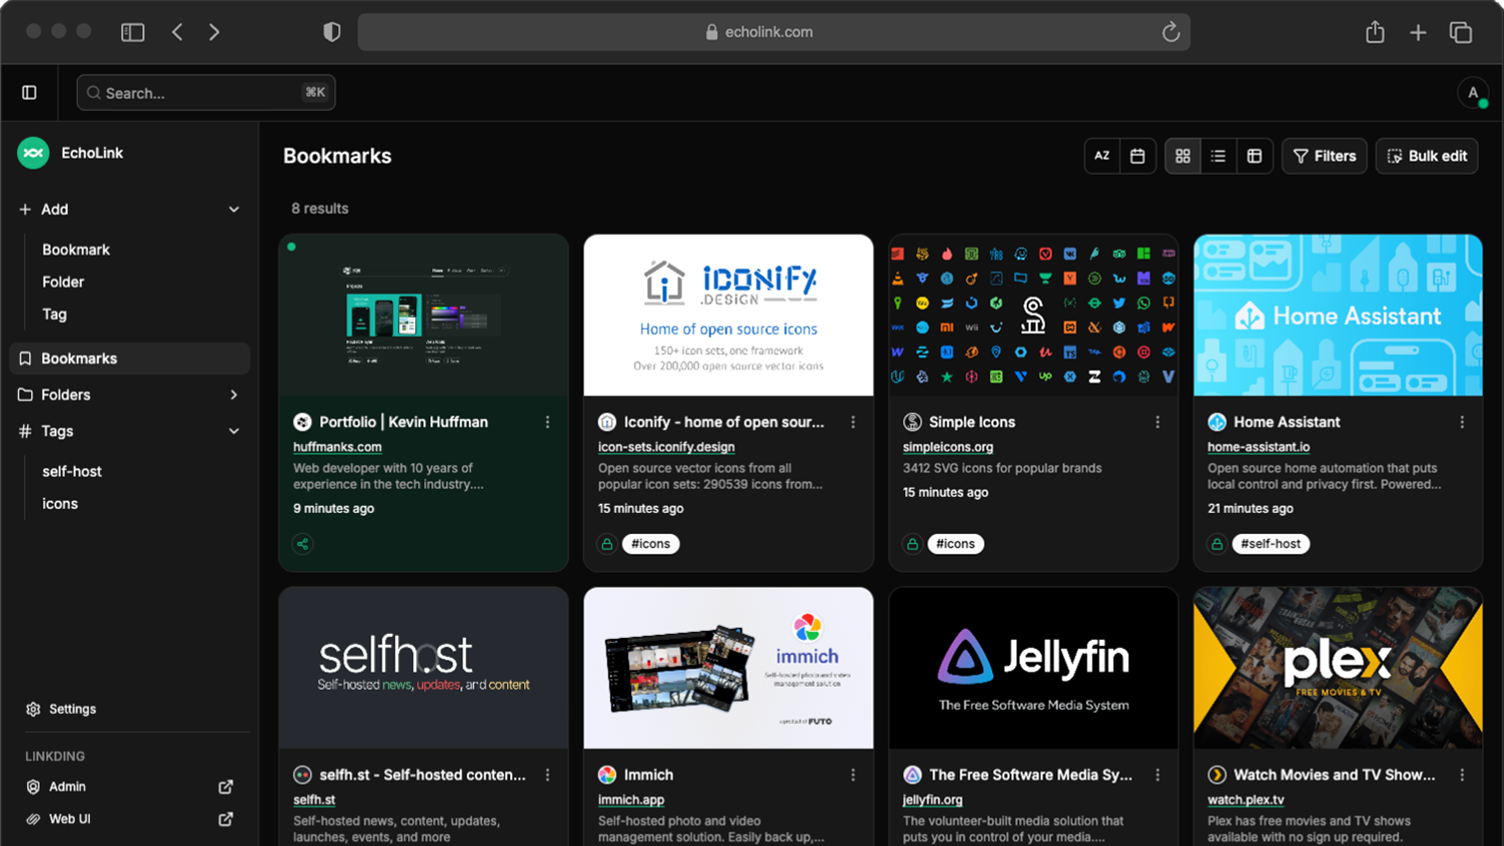Open Home Assistant card options menu
The width and height of the screenshot is (1504, 846).
pyautogui.click(x=1462, y=422)
